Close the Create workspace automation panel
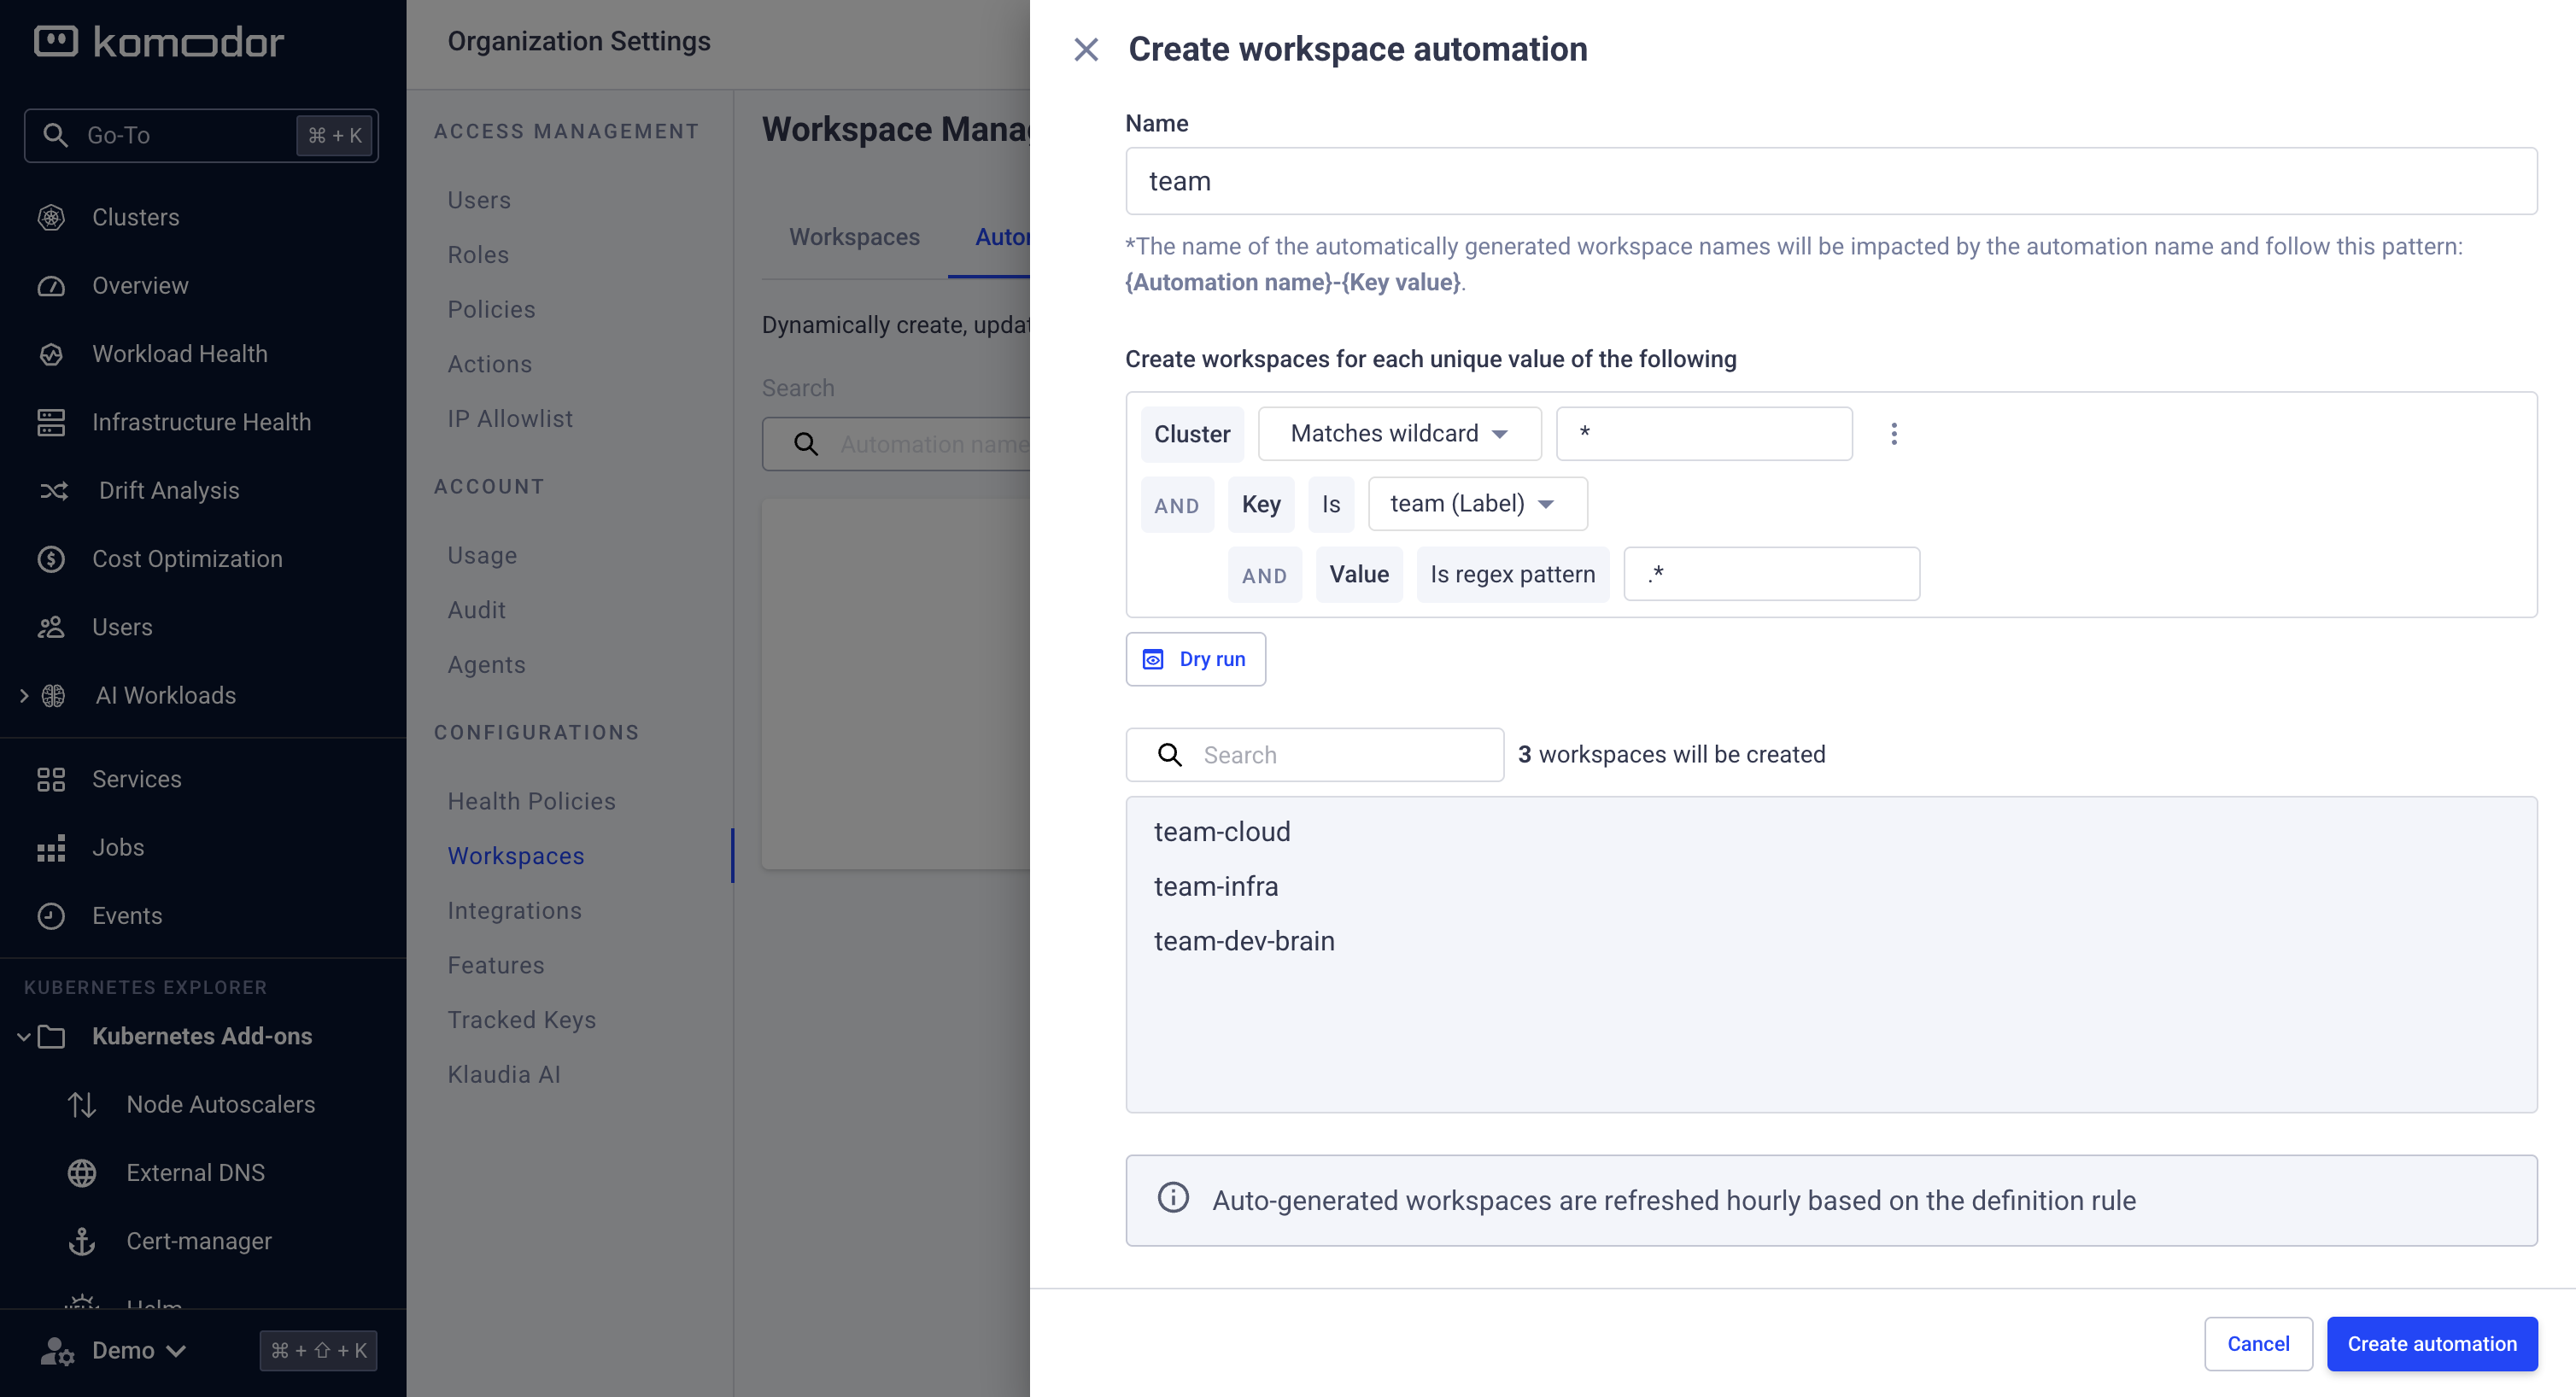Viewport: 2576px width, 1397px height. pyautogui.click(x=1086, y=49)
